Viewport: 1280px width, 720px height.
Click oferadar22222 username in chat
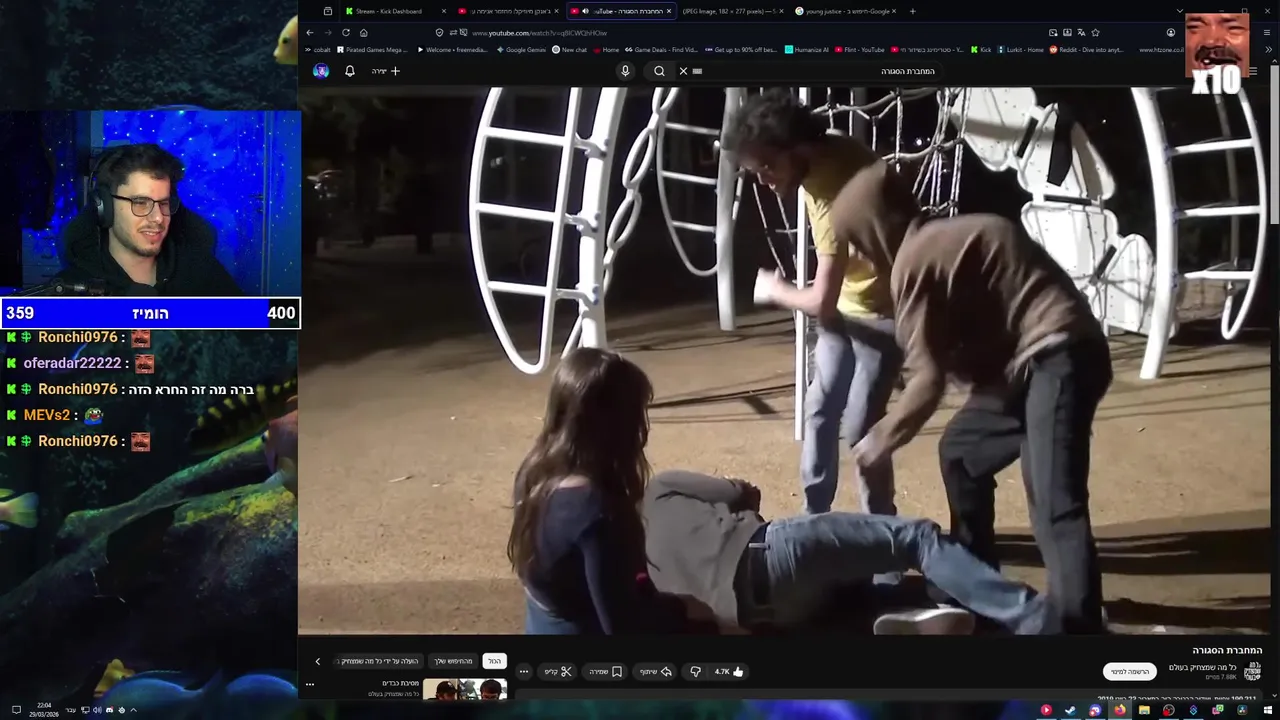tap(72, 363)
